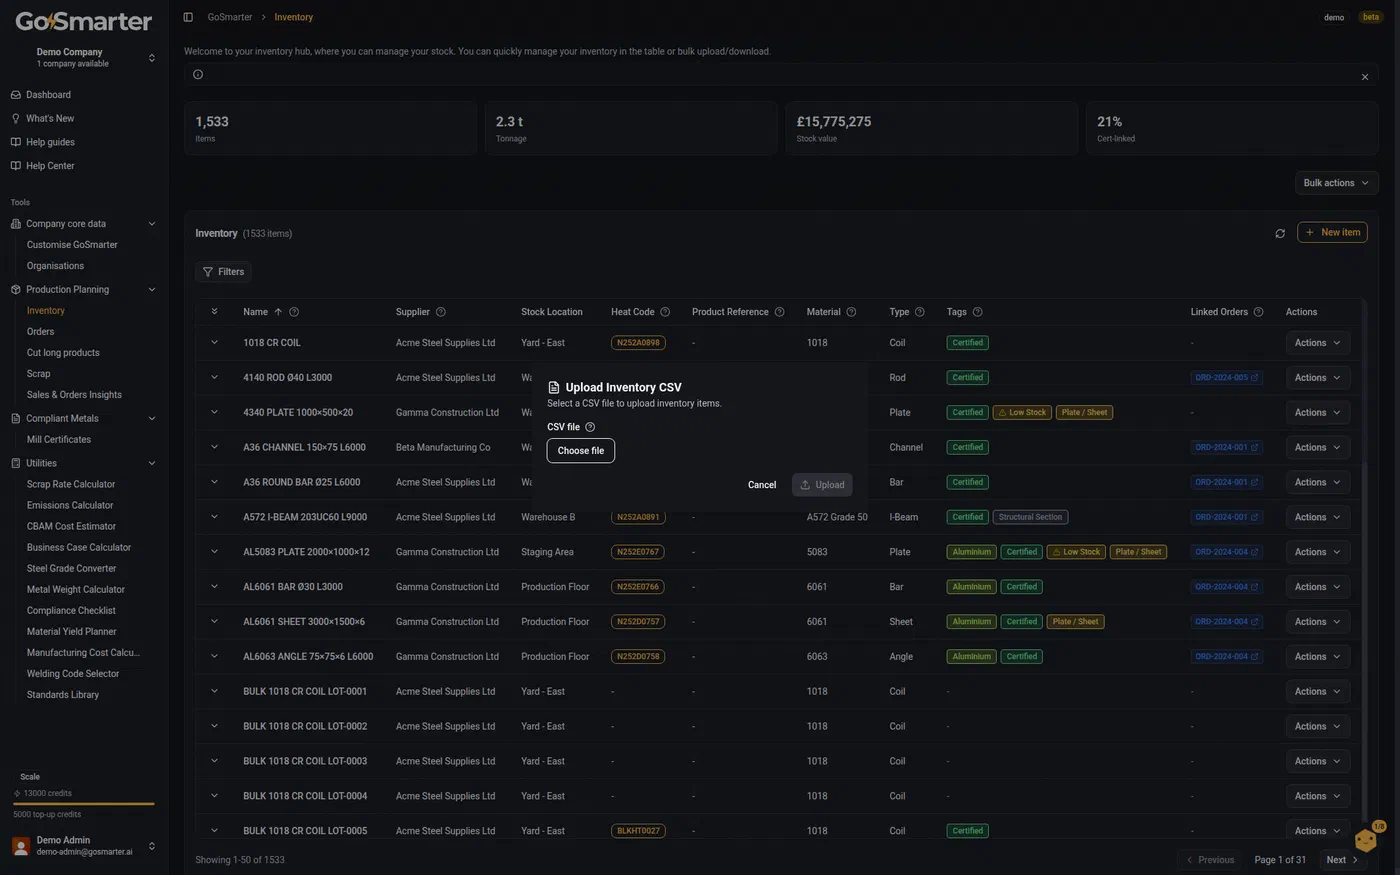Click help icon next to CSV file label

point(590,427)
